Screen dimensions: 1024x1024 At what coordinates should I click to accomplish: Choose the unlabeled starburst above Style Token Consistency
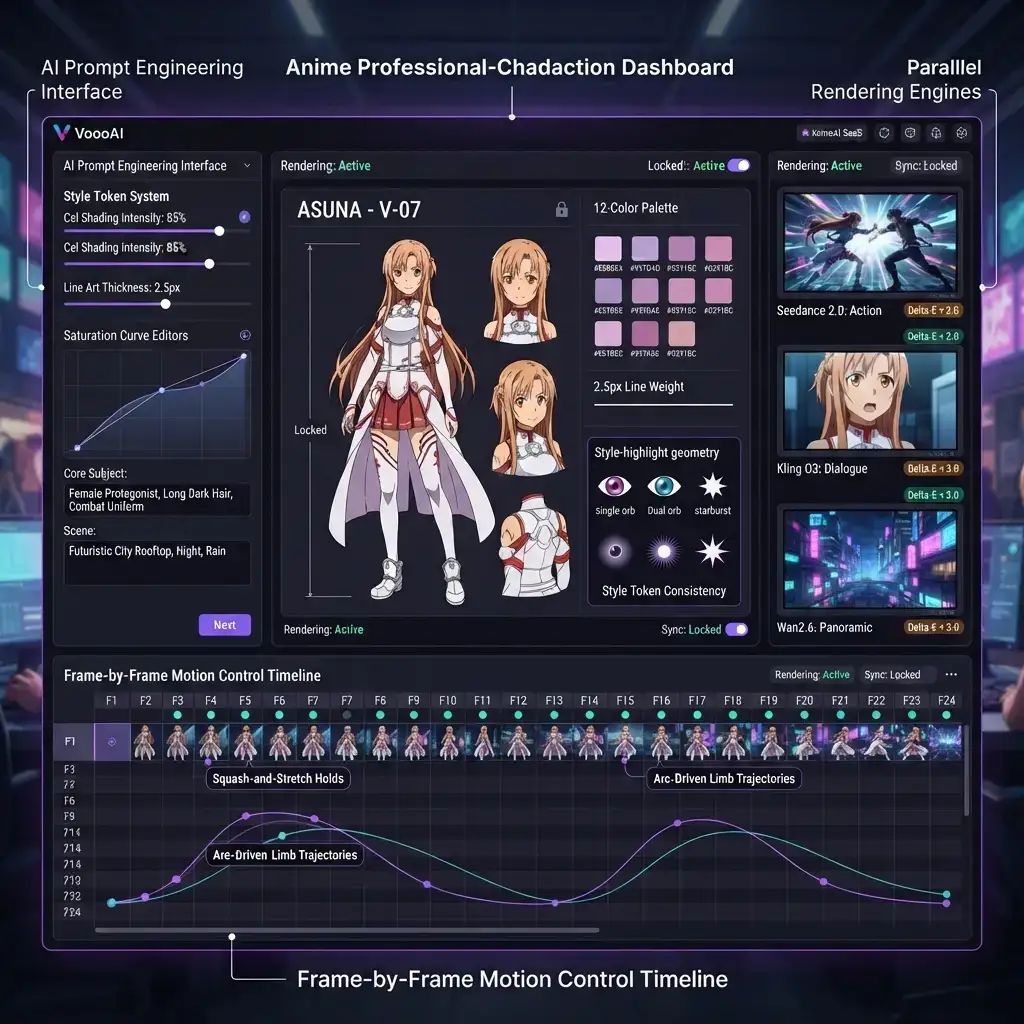coord(712,551)
